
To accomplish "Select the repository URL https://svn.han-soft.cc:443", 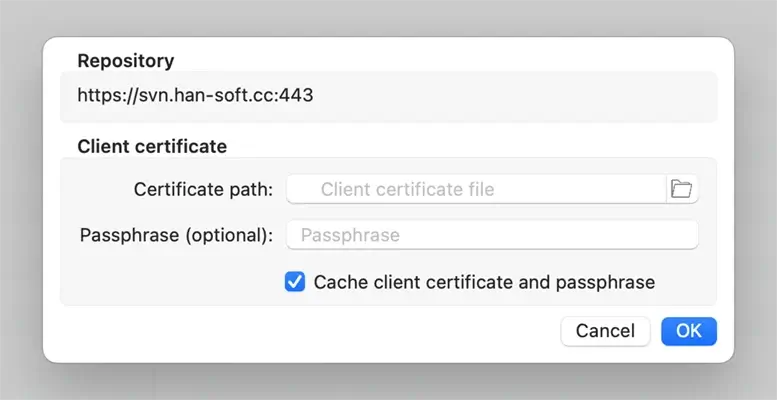I will click(x=195, y=95).
